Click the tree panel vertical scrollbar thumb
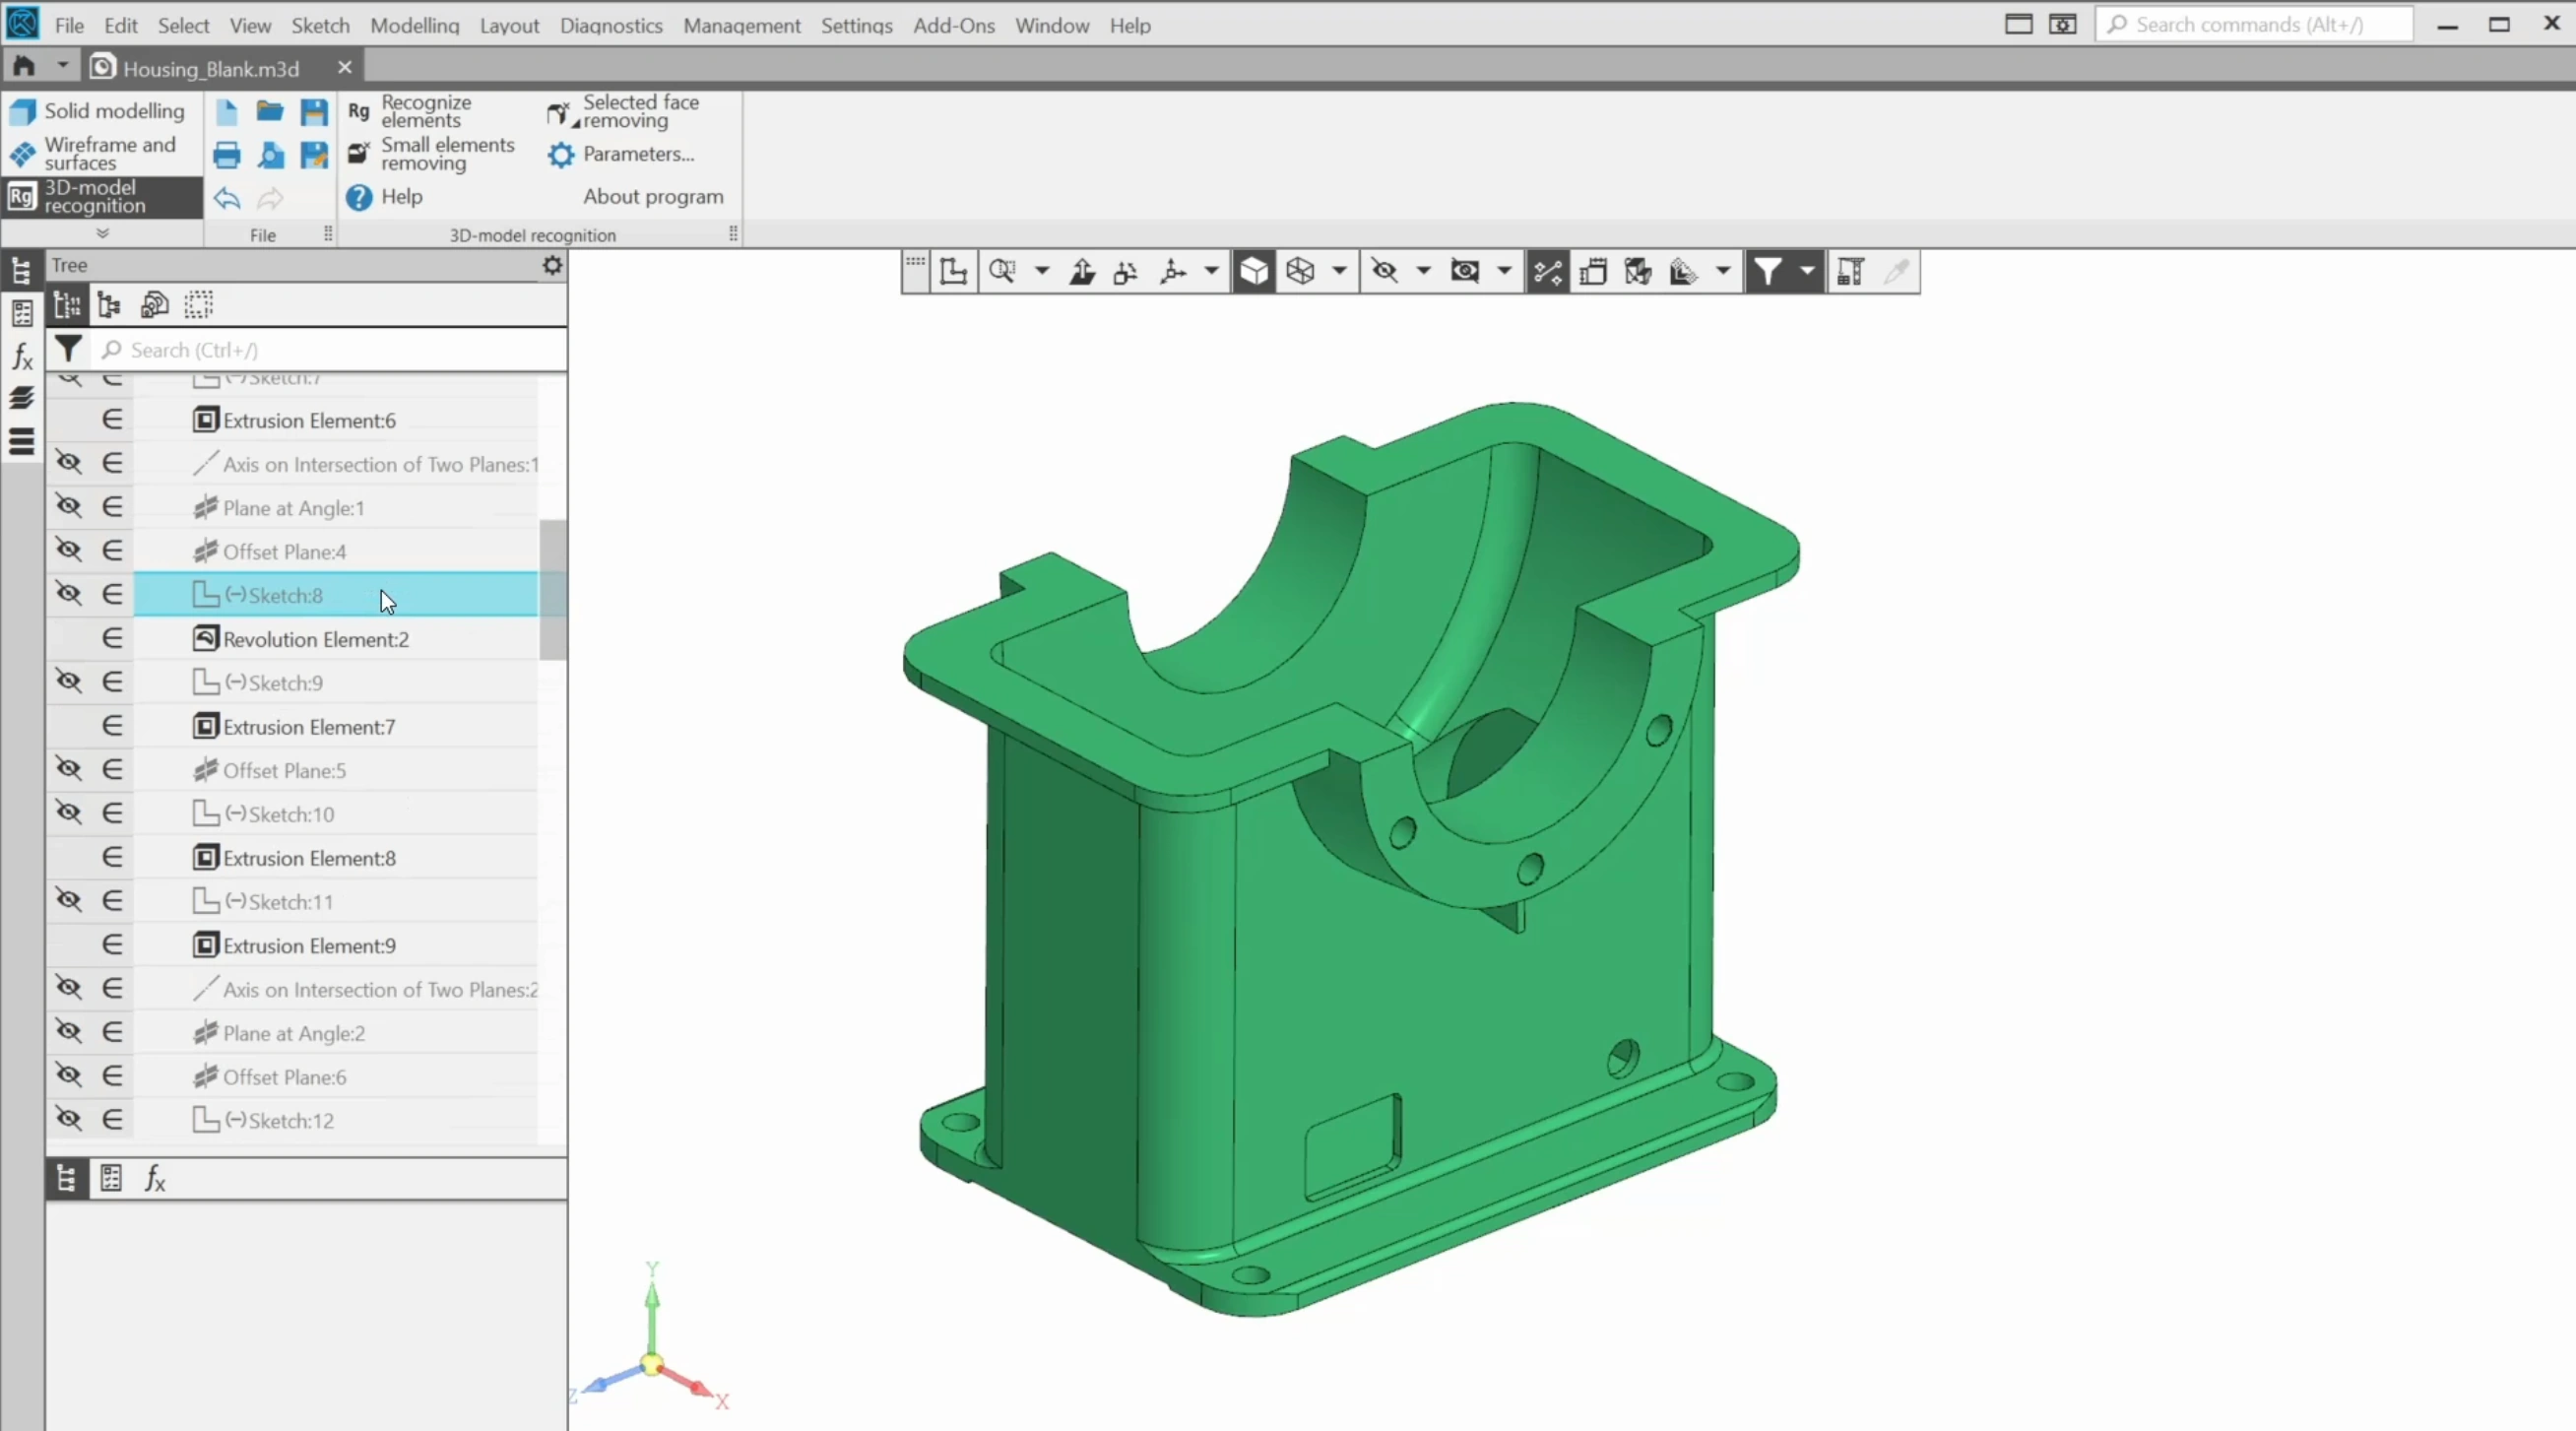This screenshot has height=1431, width=2576. tap(552, 590)
